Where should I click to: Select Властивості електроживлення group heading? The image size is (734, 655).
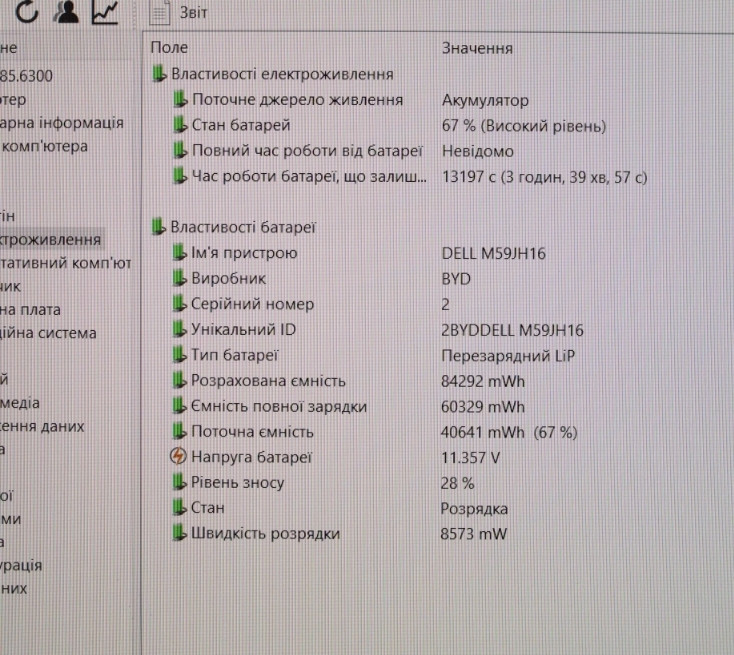pos(282,74)
